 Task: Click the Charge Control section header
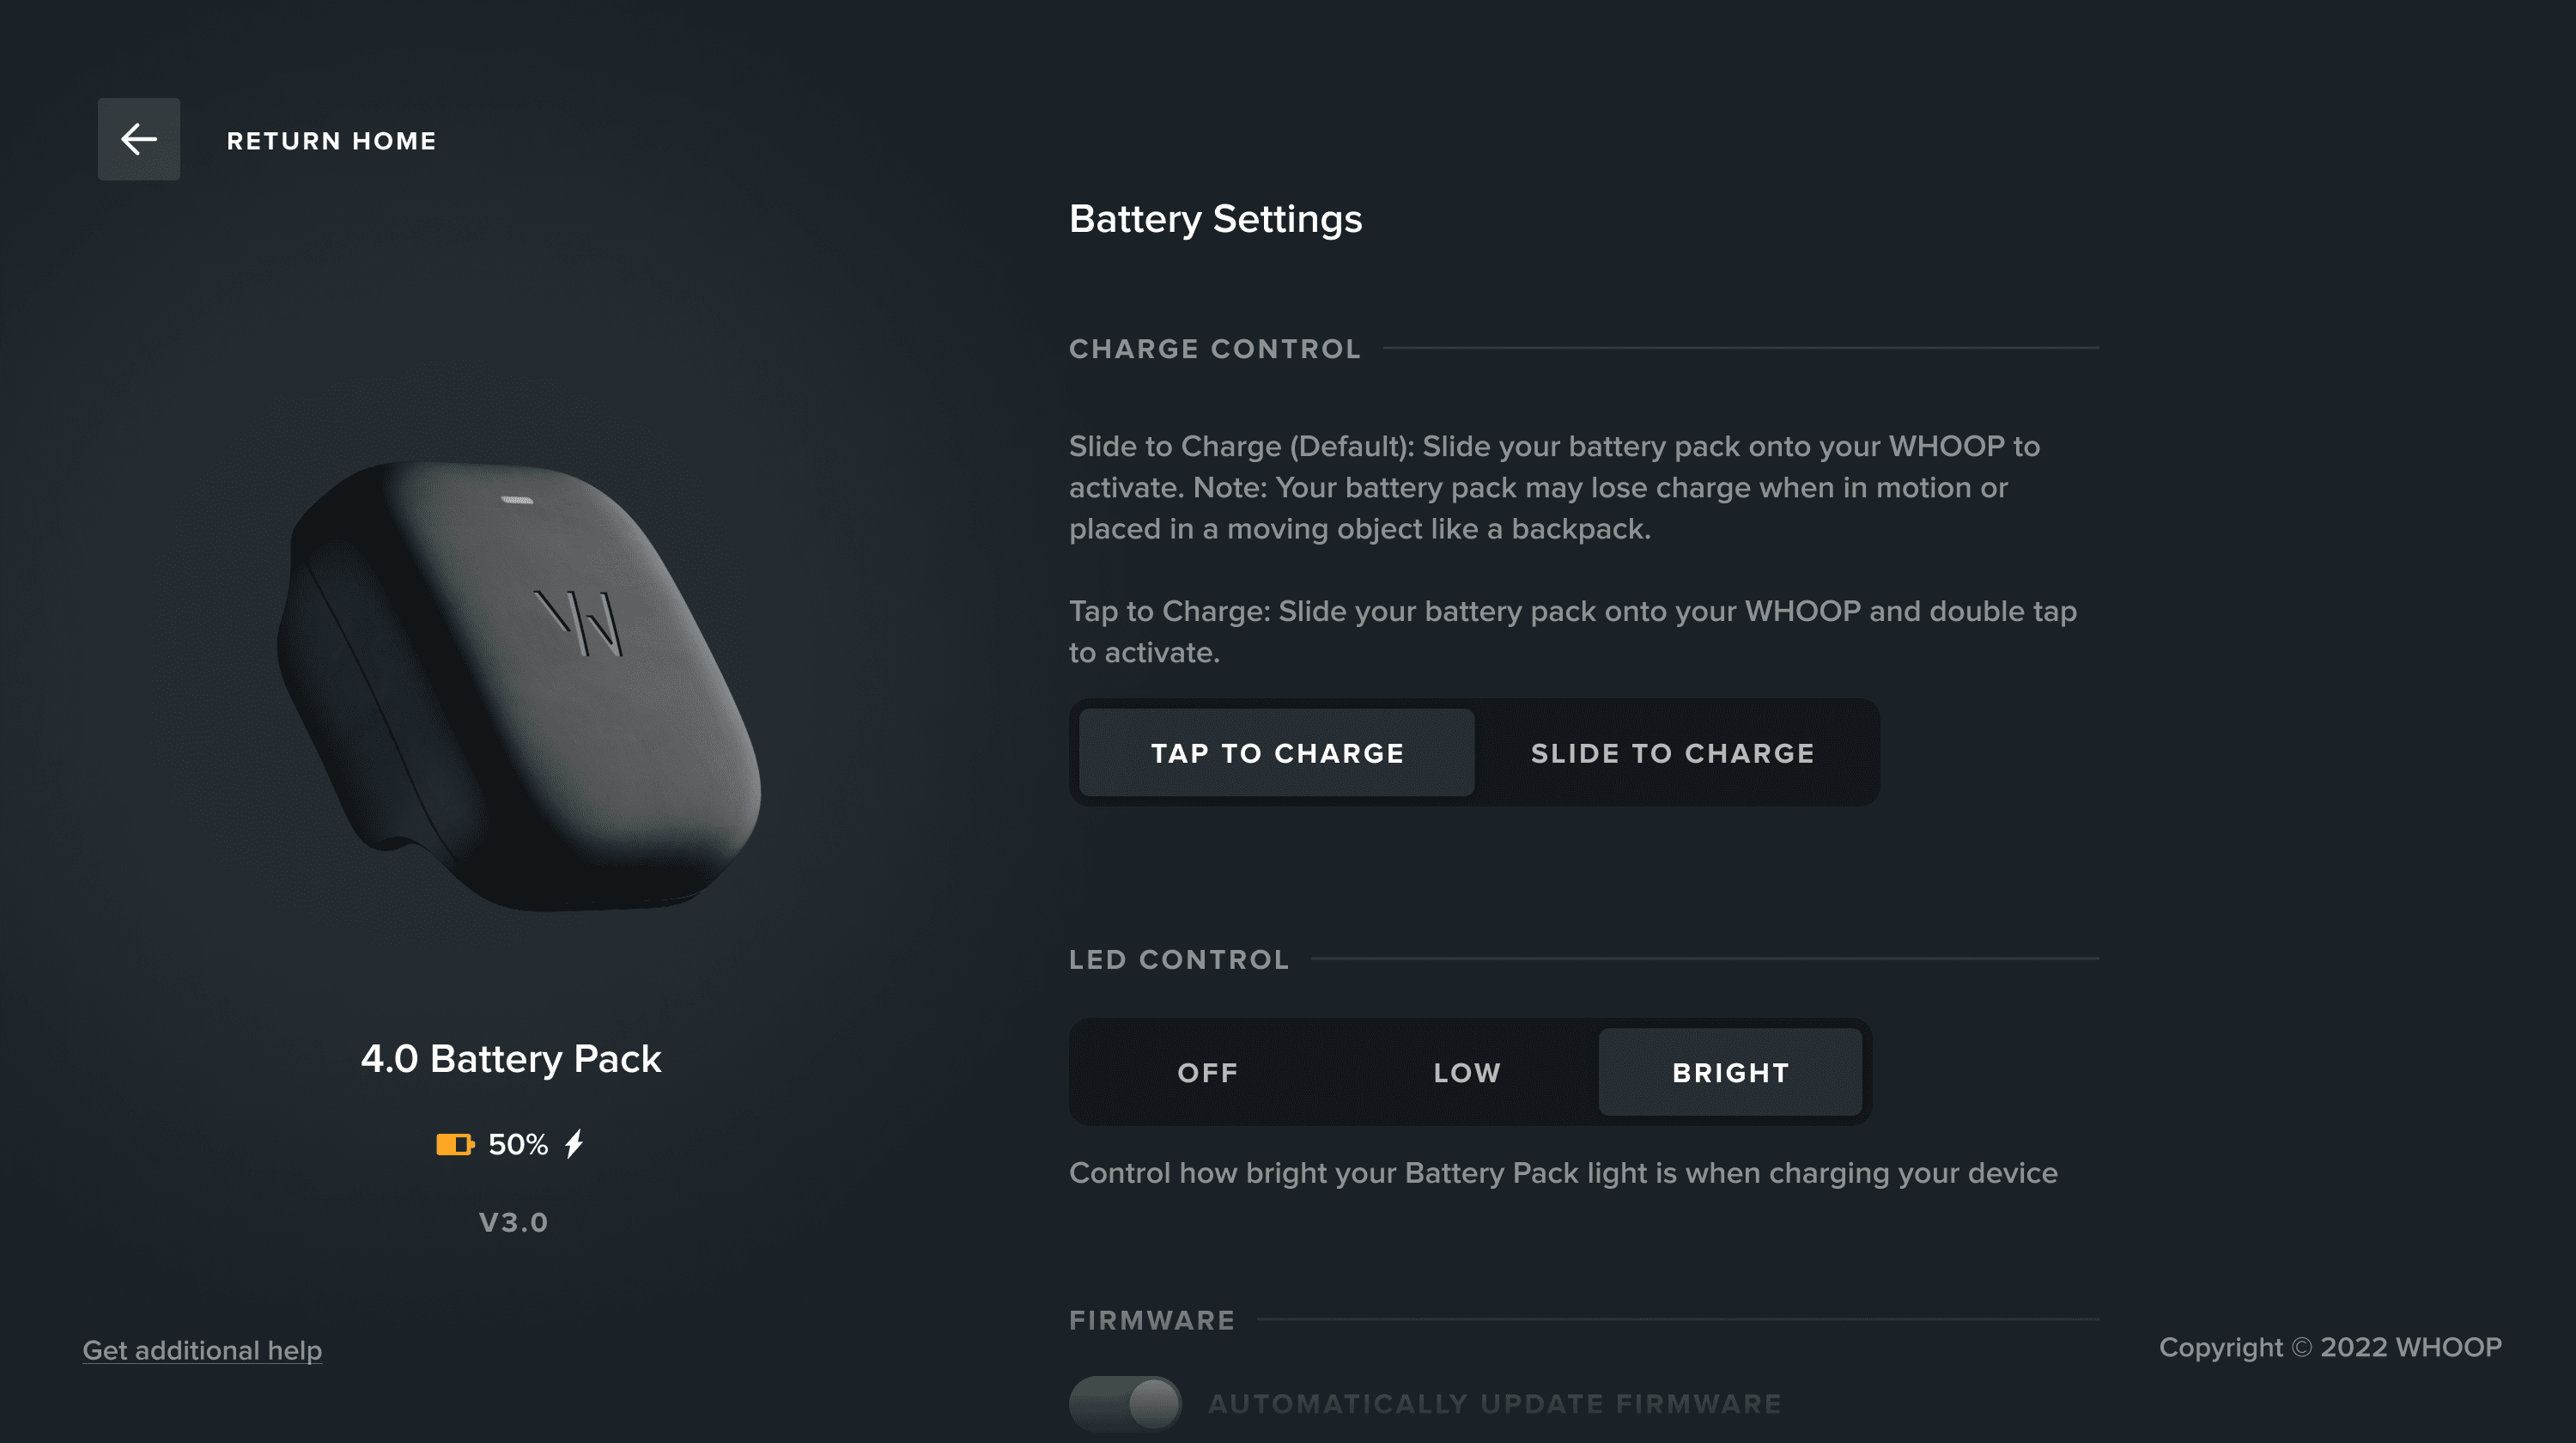click(x=1216, y=348)
